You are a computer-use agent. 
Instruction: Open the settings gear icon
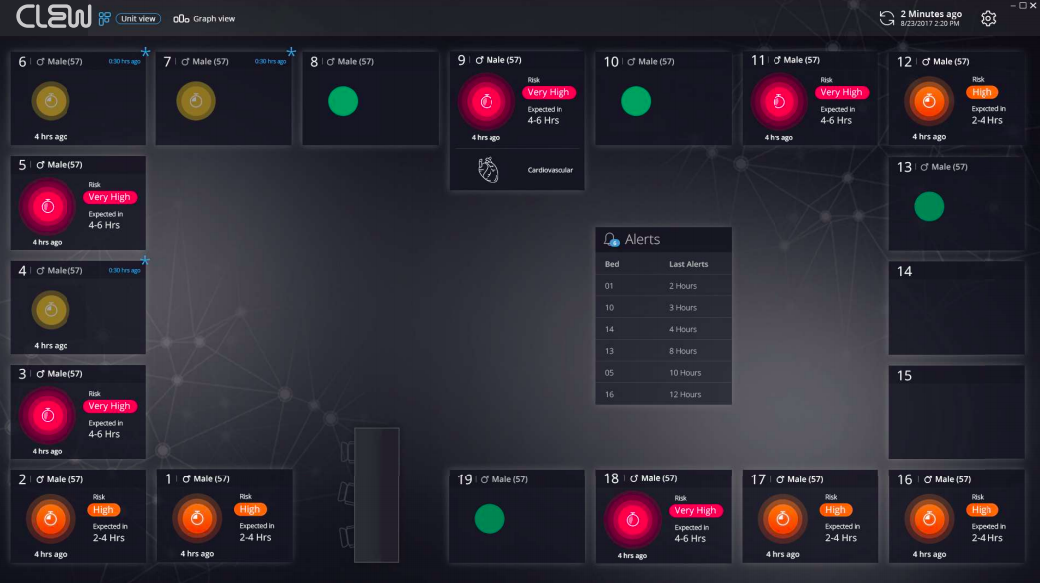click(x=988, y=19)
